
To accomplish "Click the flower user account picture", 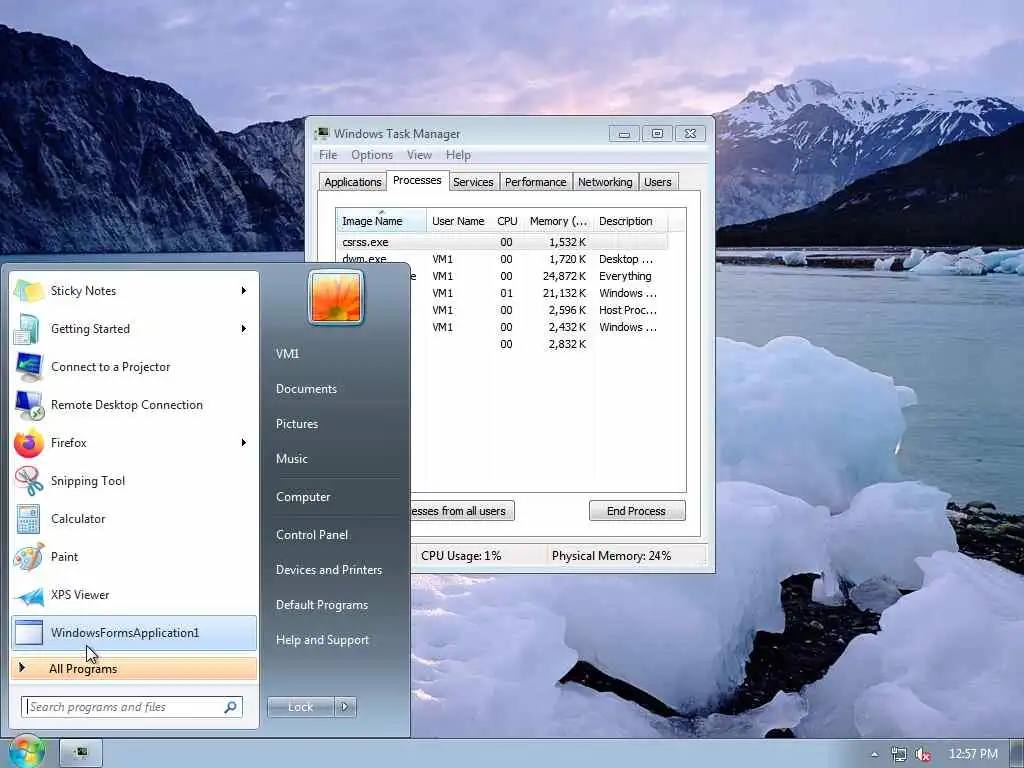I will 336,297.
